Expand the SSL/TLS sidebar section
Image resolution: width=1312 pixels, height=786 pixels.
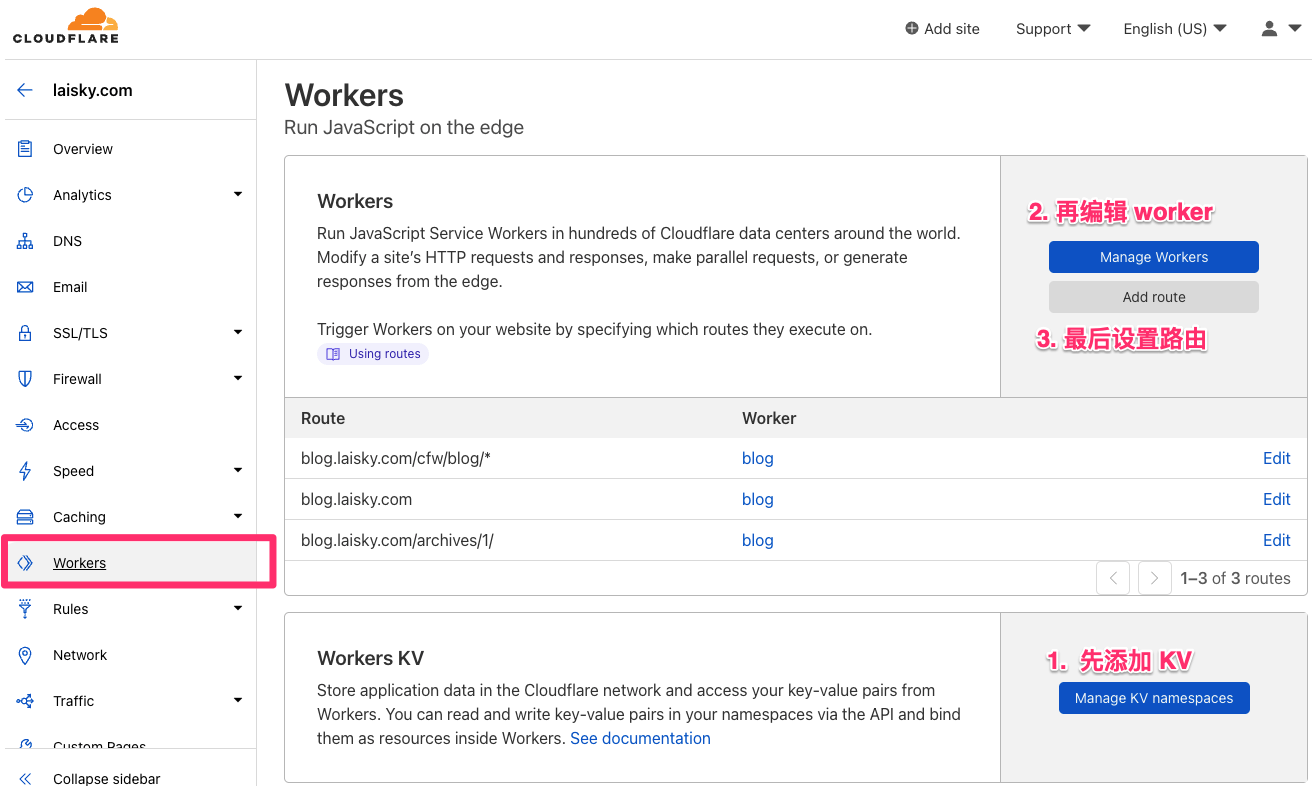click(x=237, y=333)
